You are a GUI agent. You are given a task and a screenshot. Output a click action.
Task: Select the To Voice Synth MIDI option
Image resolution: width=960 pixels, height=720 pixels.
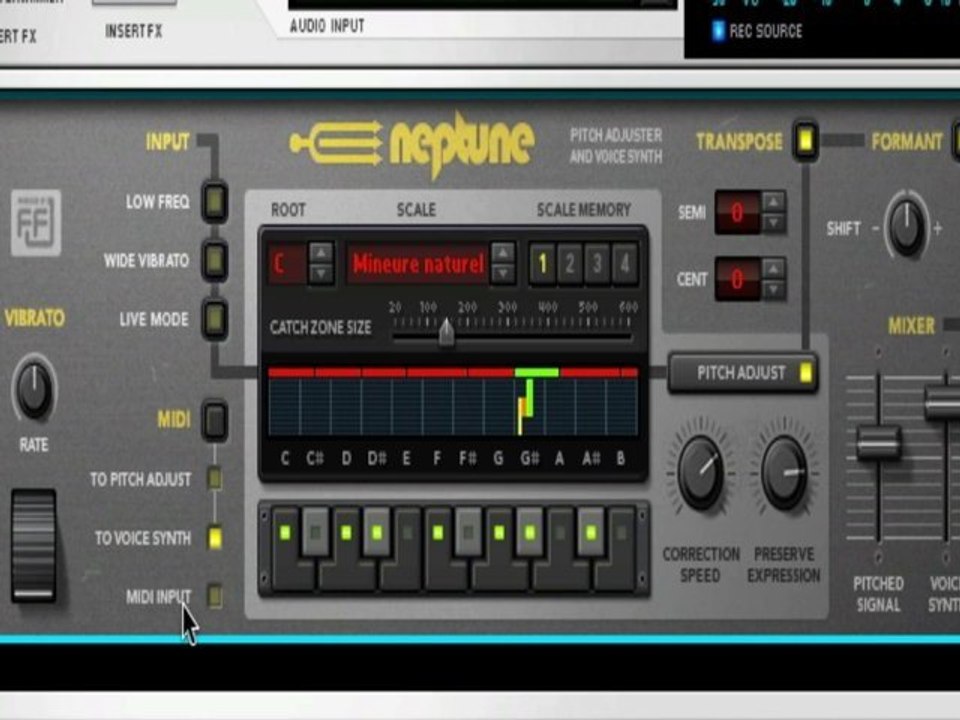point(215,538)
